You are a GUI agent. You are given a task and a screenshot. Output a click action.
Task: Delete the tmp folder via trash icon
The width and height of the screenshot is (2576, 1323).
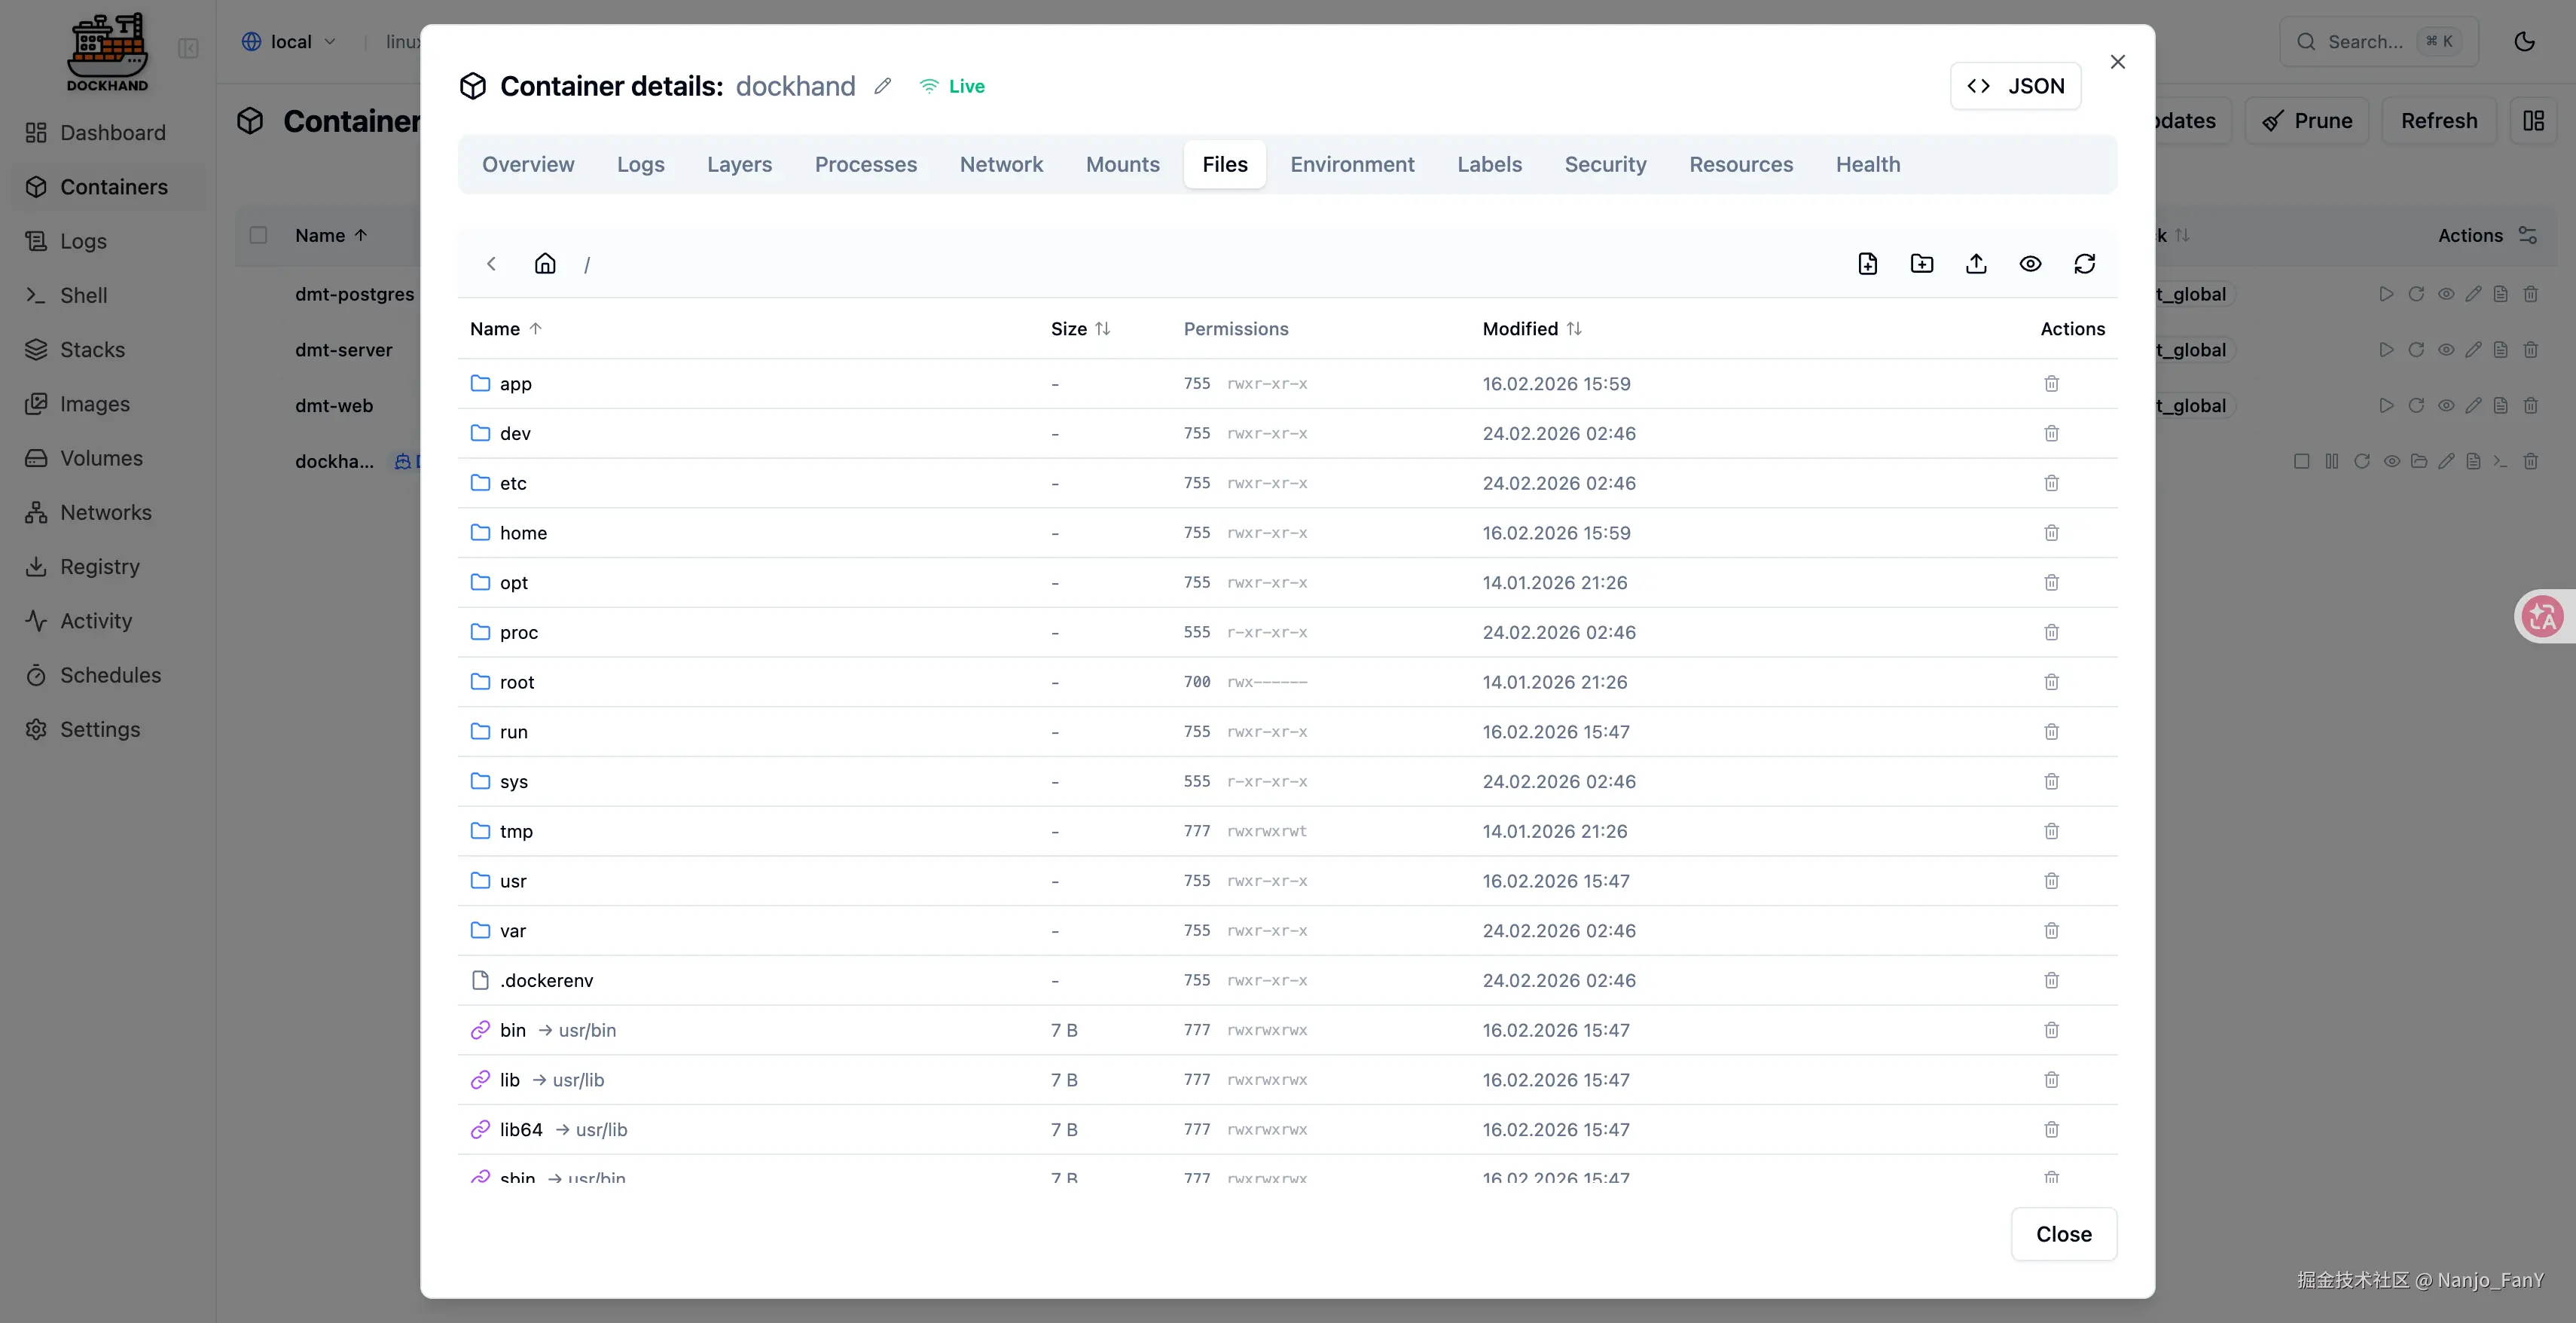(2051, 831)
